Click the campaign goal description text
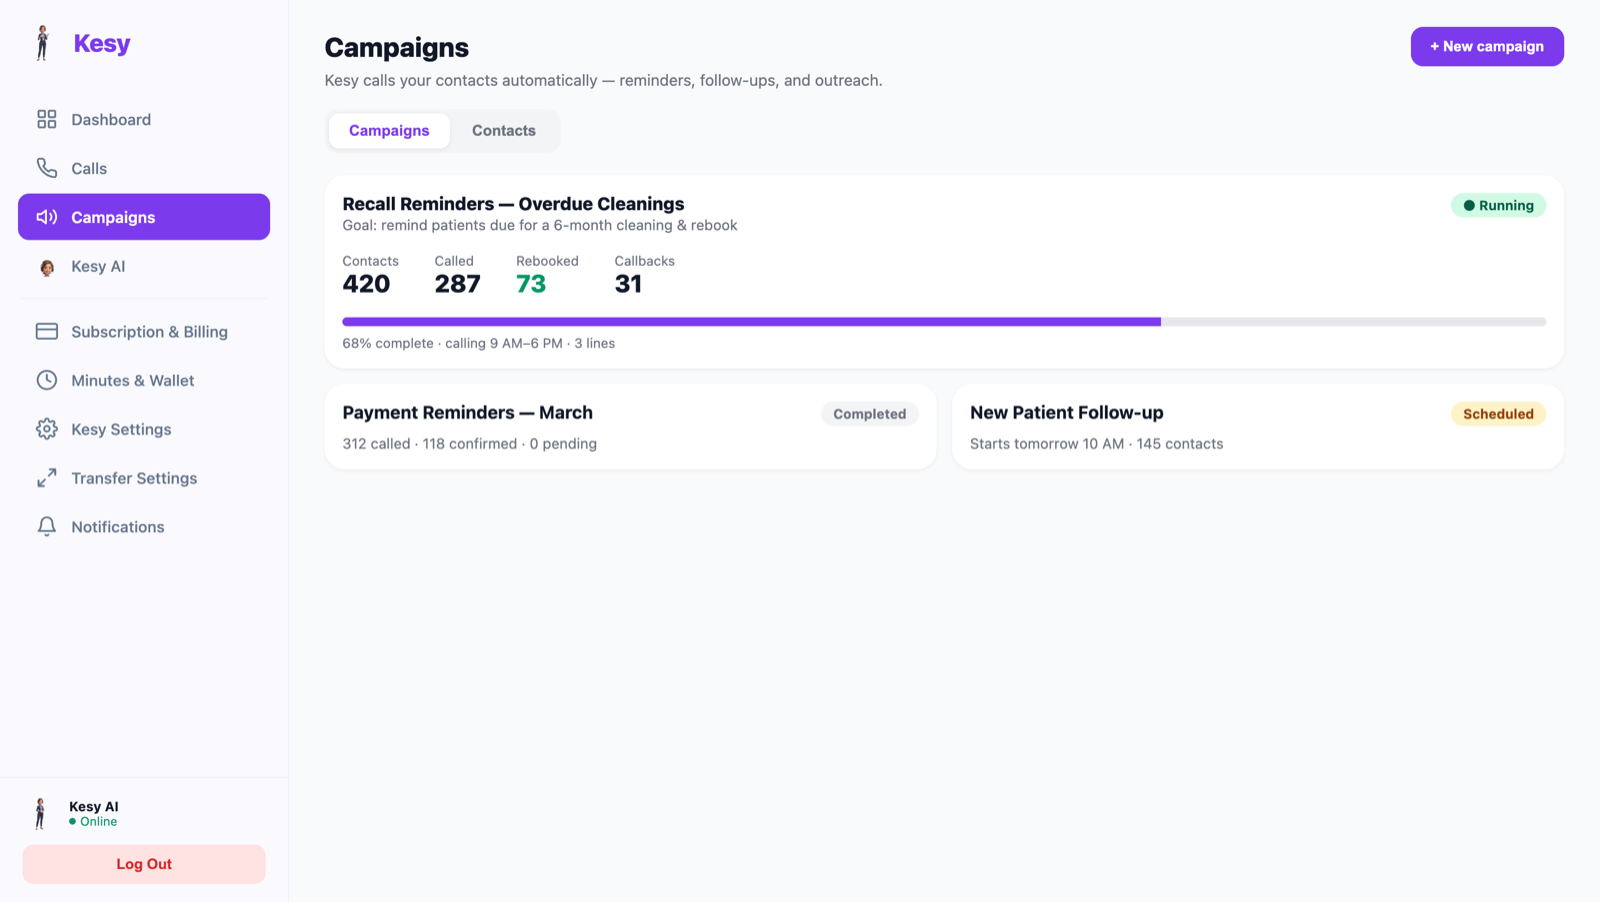The height and width of the screenshot is (902, 1600). coord(540,226)
